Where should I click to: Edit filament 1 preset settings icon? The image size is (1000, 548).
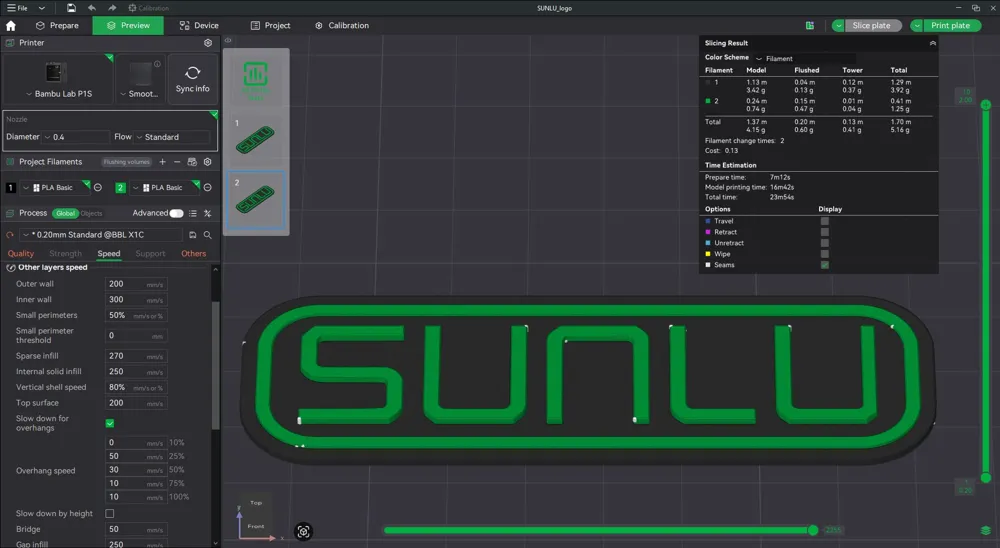coord(98,188)
